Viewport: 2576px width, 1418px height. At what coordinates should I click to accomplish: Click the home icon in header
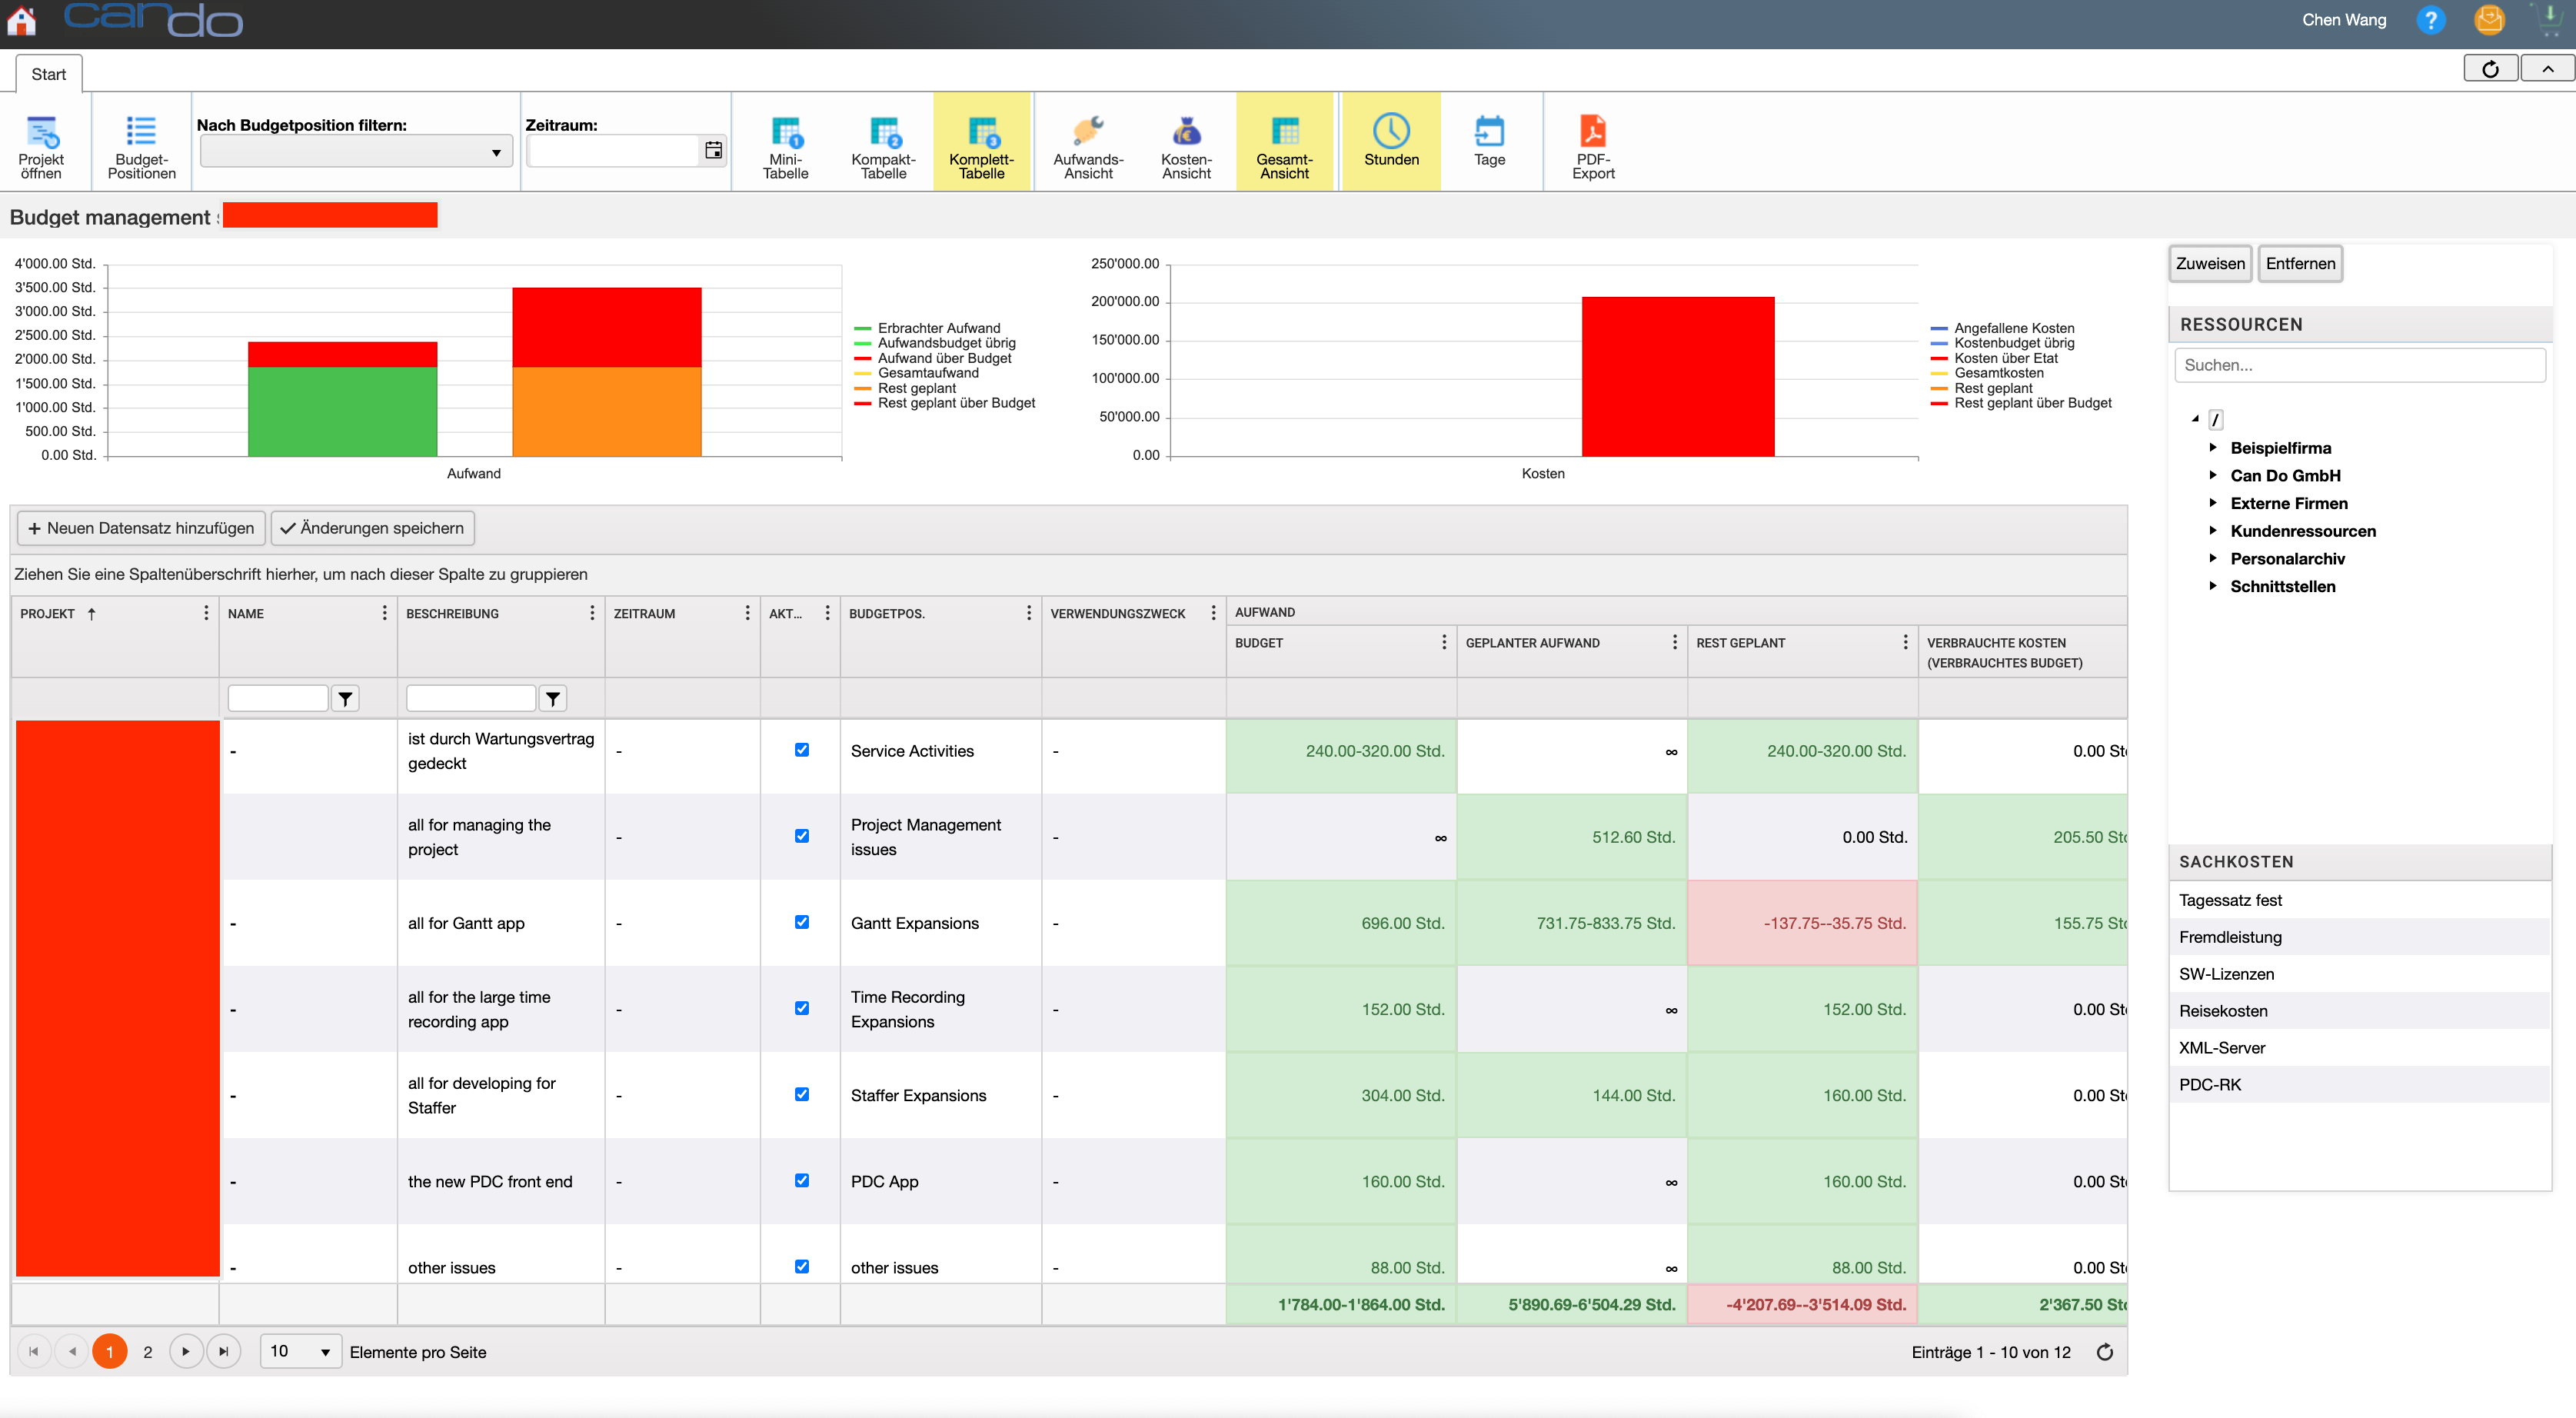tap(21, 20)
